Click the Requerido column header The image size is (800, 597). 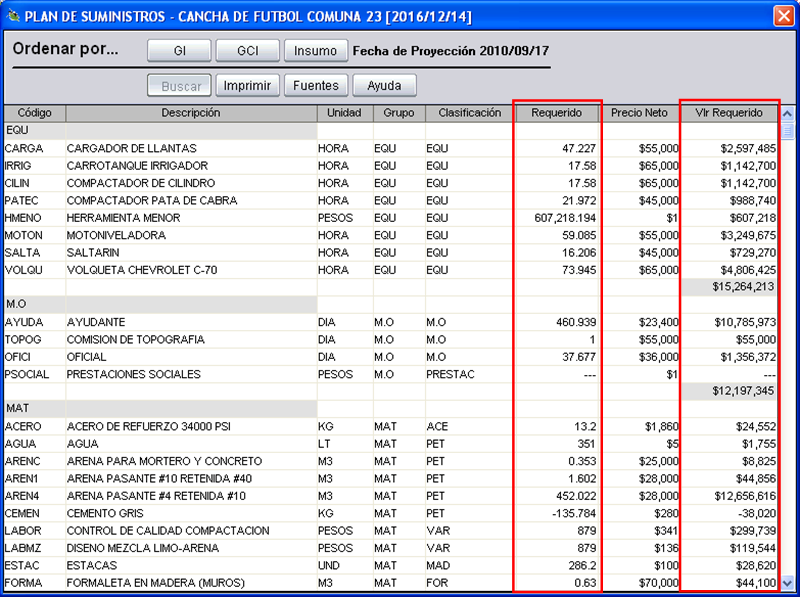pos(557,113)
